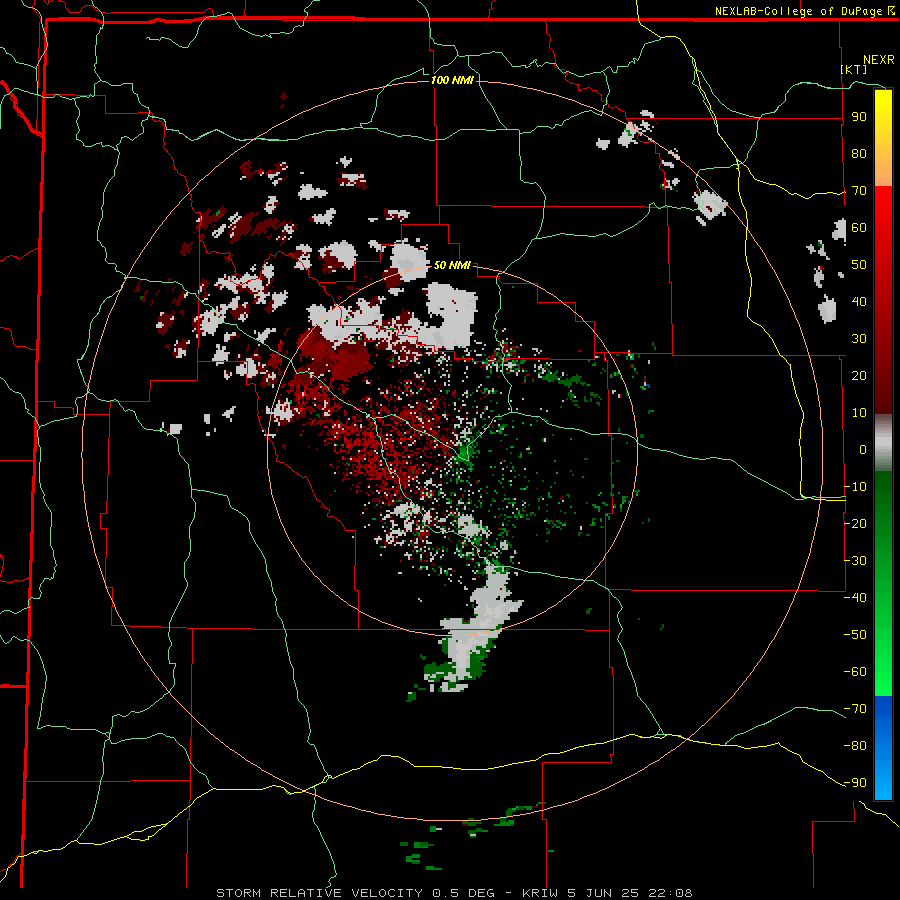Select the blue segment near -80

883,746
